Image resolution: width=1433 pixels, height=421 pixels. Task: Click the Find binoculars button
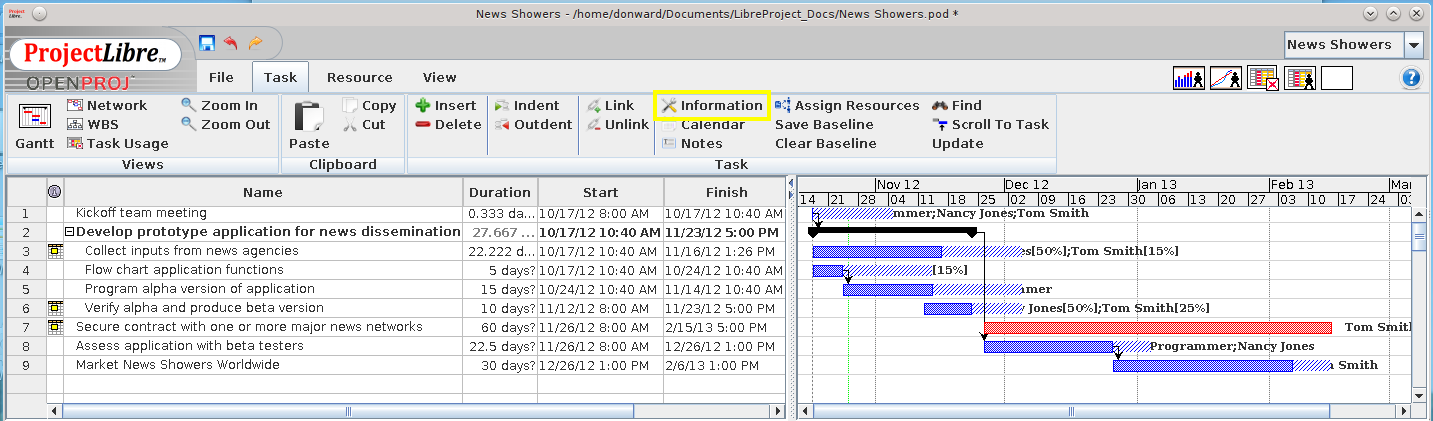click(957, 105)
